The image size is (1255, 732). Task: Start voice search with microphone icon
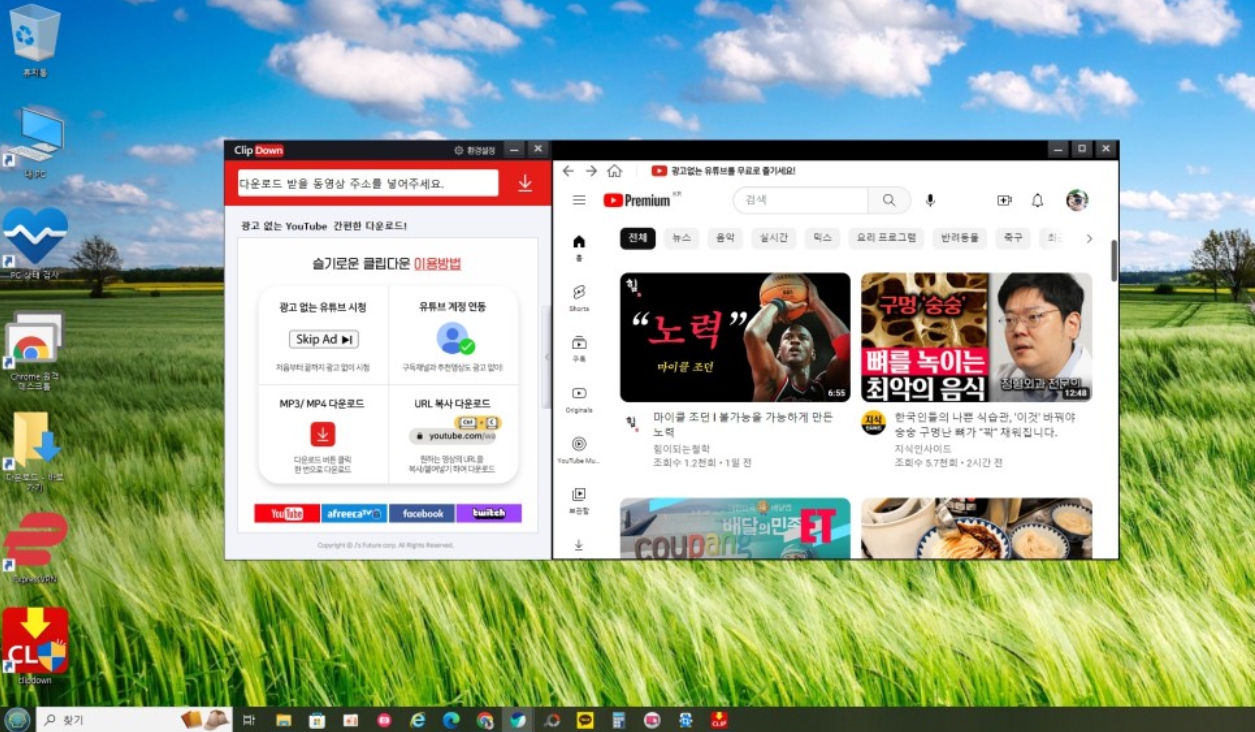[930, 200]
